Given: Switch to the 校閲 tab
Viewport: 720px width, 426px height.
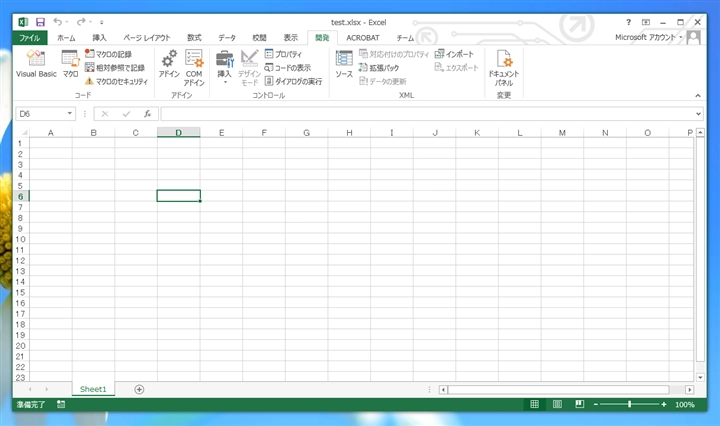Looking at the screenshot, I should (x=259, y=38).
